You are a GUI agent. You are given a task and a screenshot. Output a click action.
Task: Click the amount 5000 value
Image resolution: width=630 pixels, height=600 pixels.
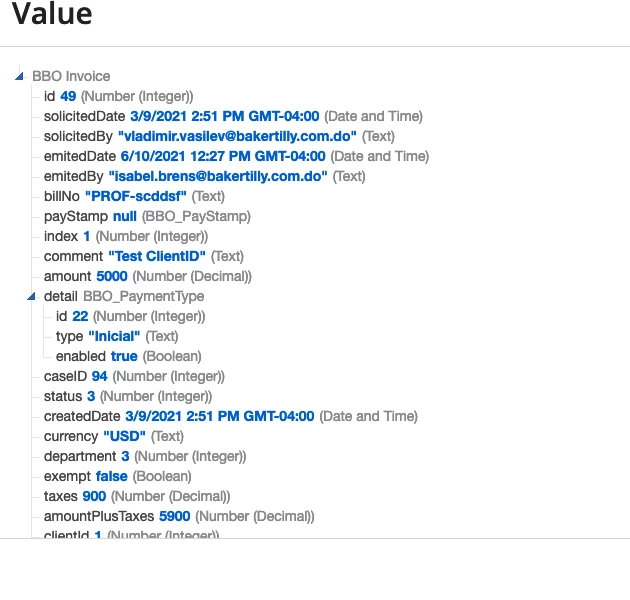(112, 276)
